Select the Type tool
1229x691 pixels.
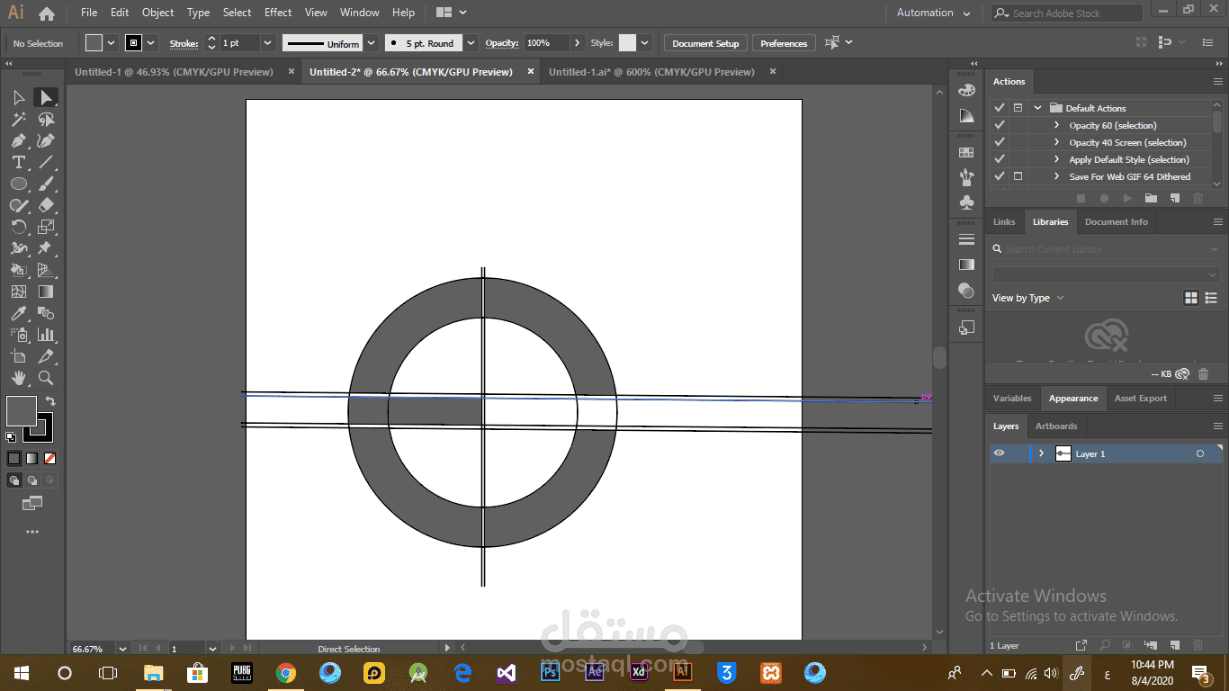click(x=18, y=163)
